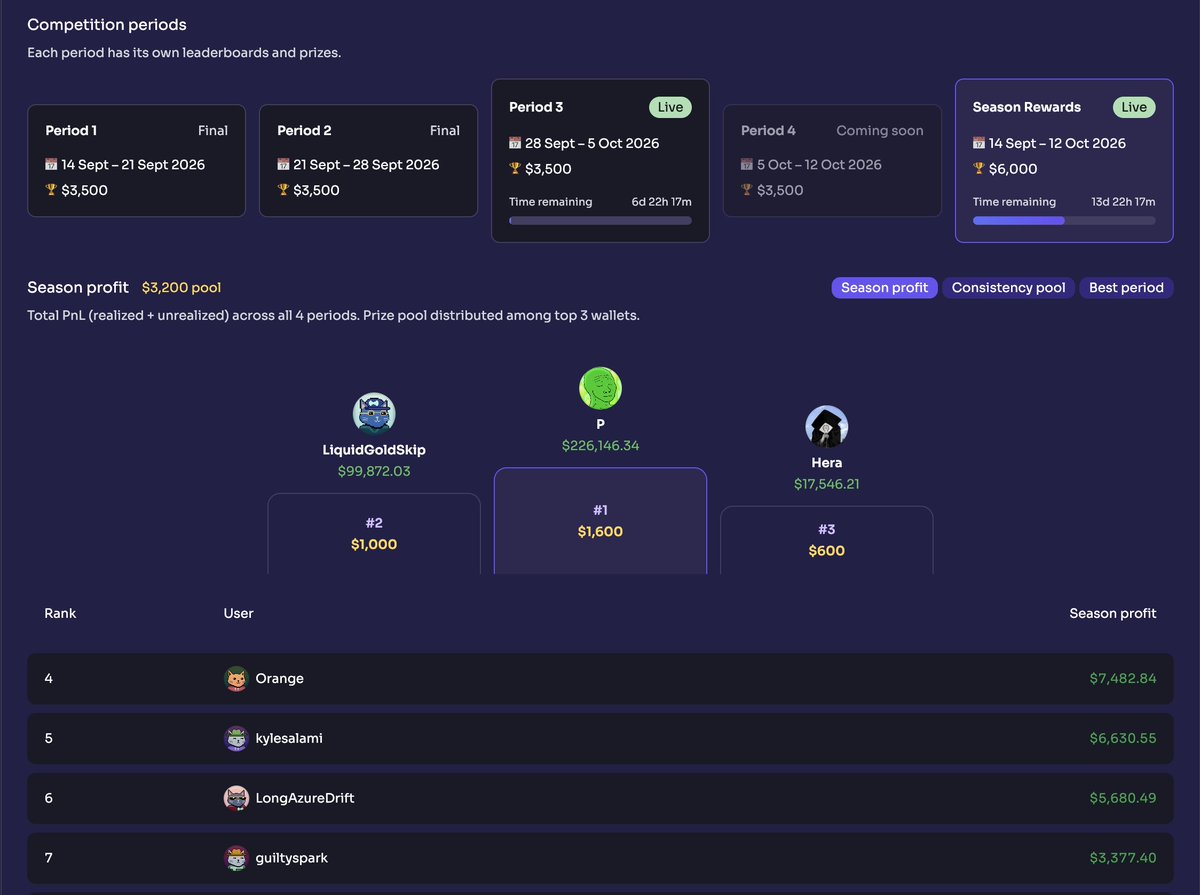Click the calendar icon in Period 2 card
1200x895 pixels.
[x=284, y=164]
